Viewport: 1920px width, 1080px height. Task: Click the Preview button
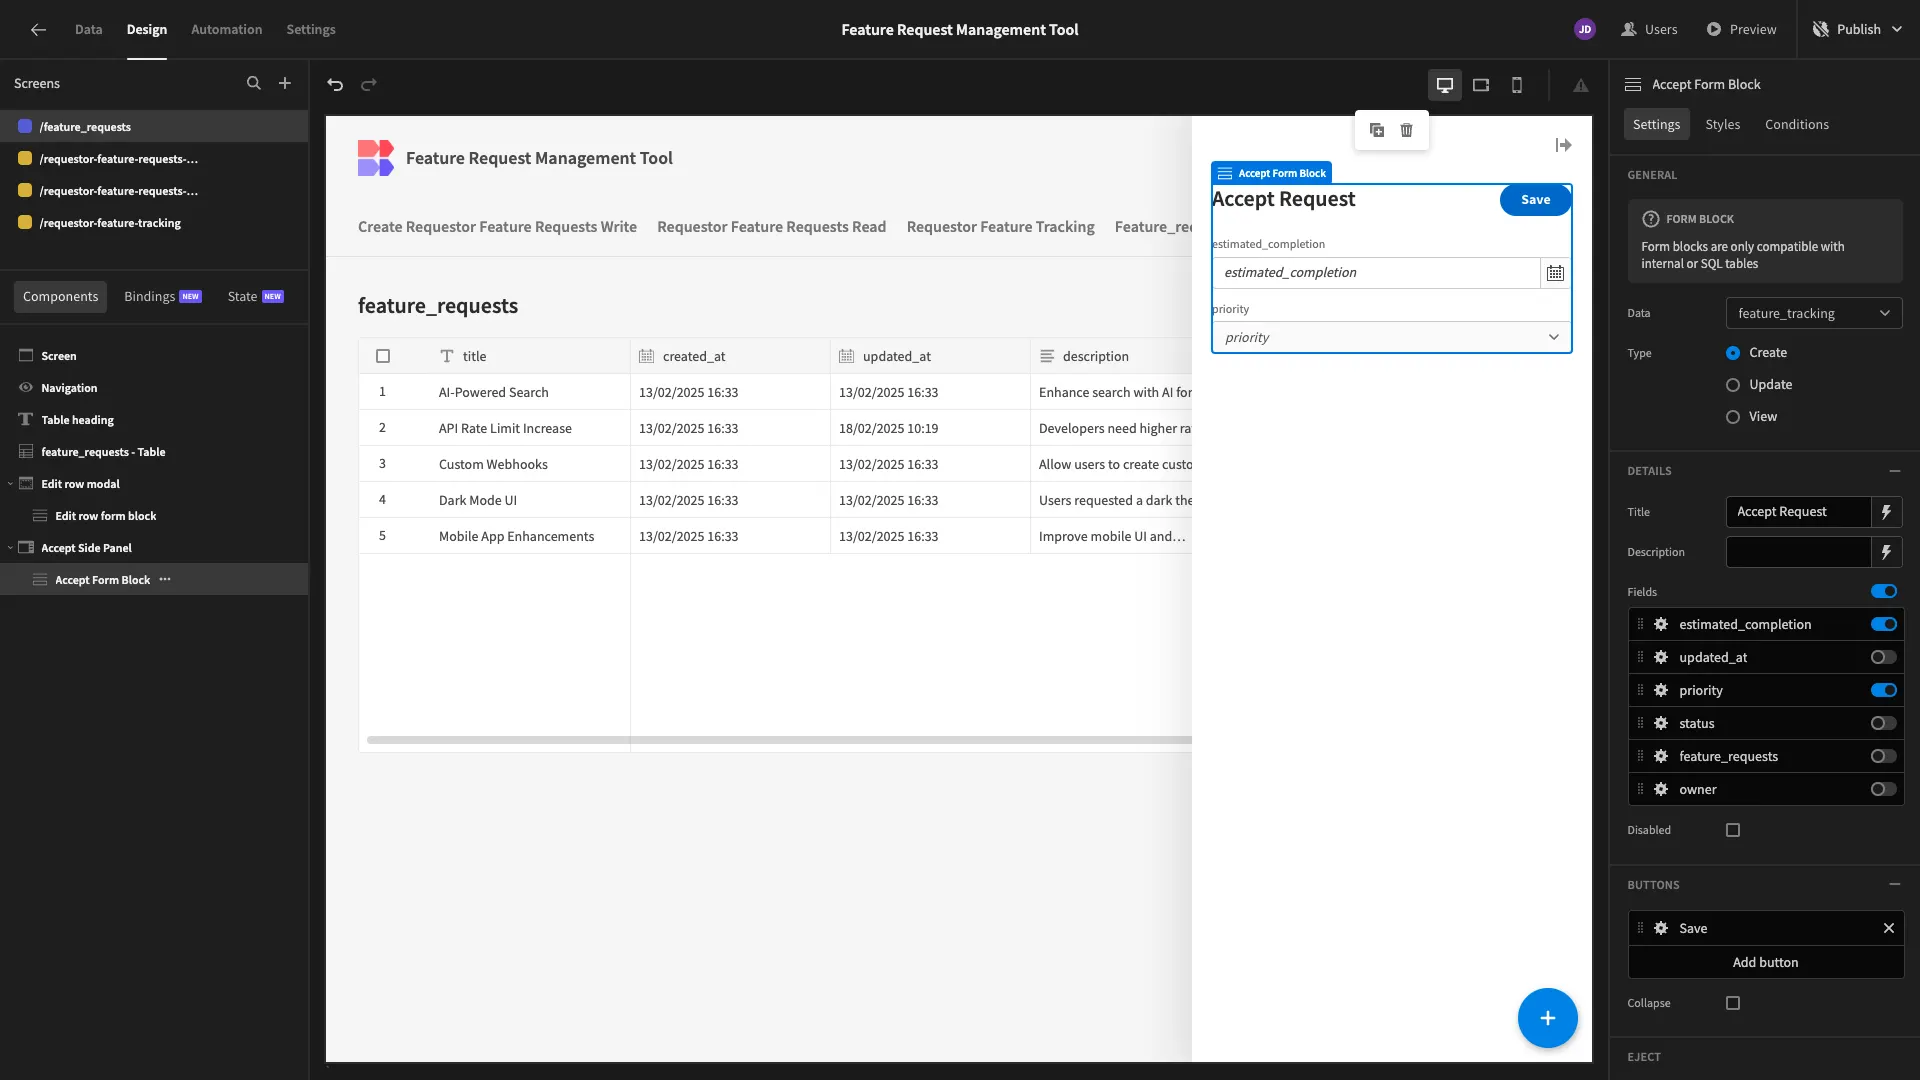click(x=1741, y=30)
